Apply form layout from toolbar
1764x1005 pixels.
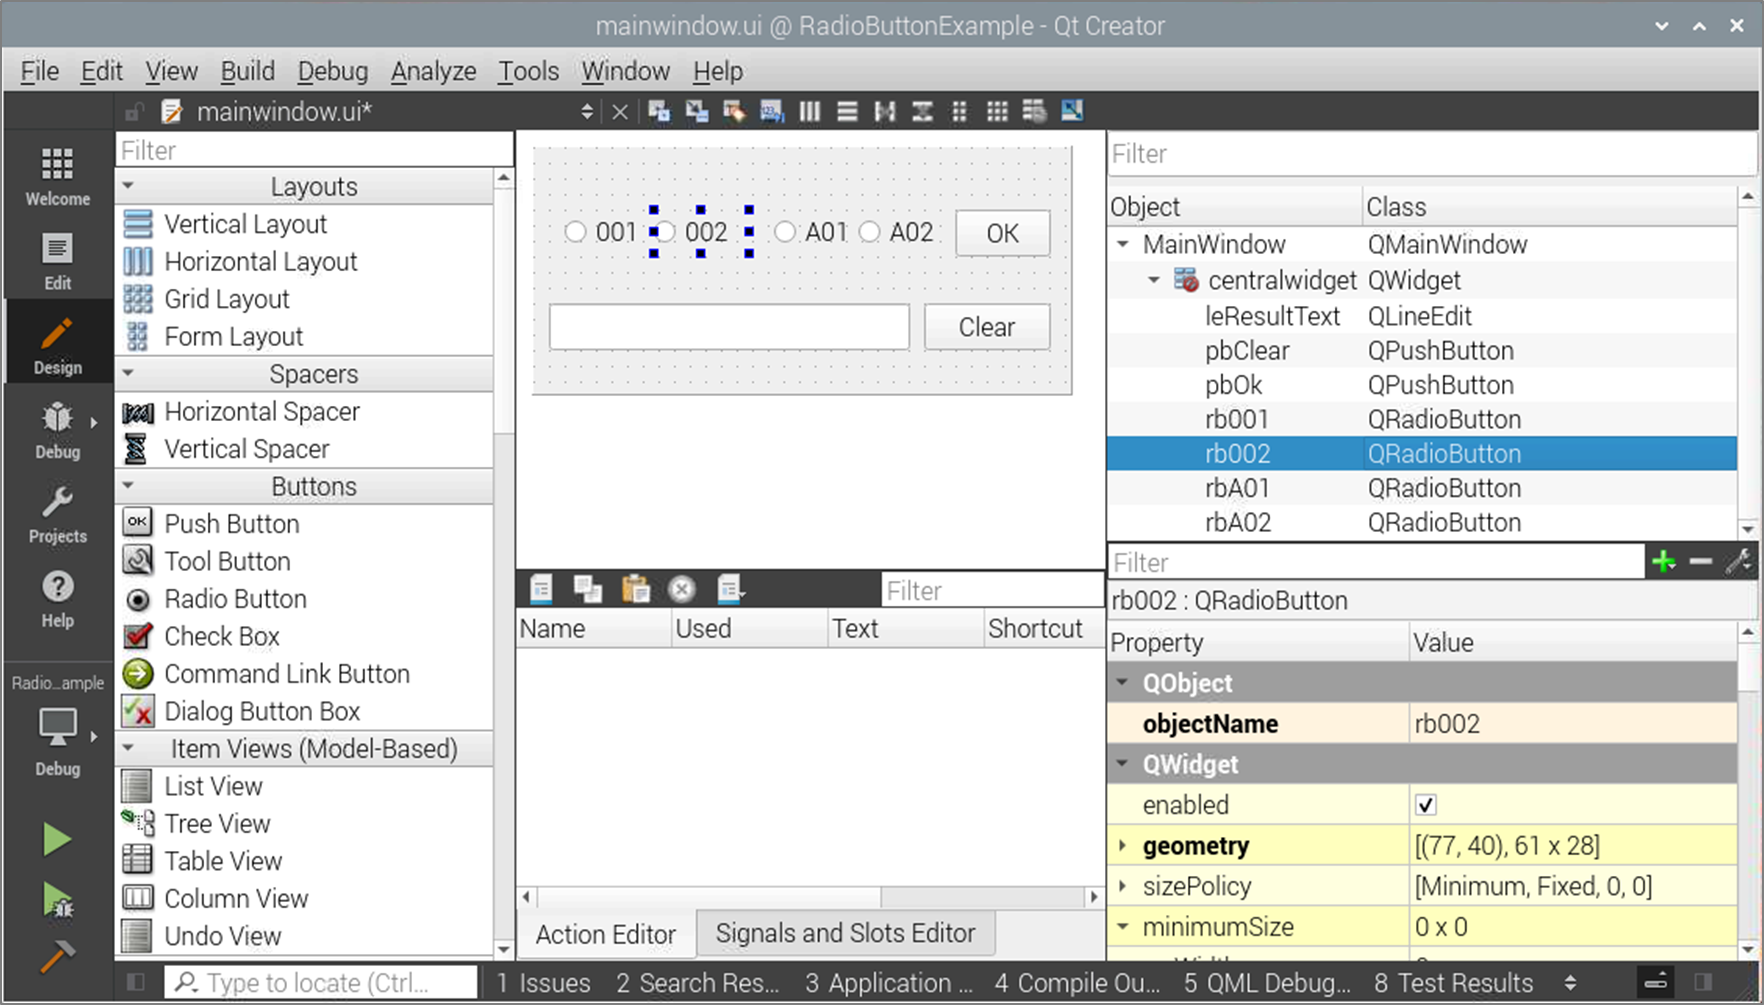(x=960, y=111)
